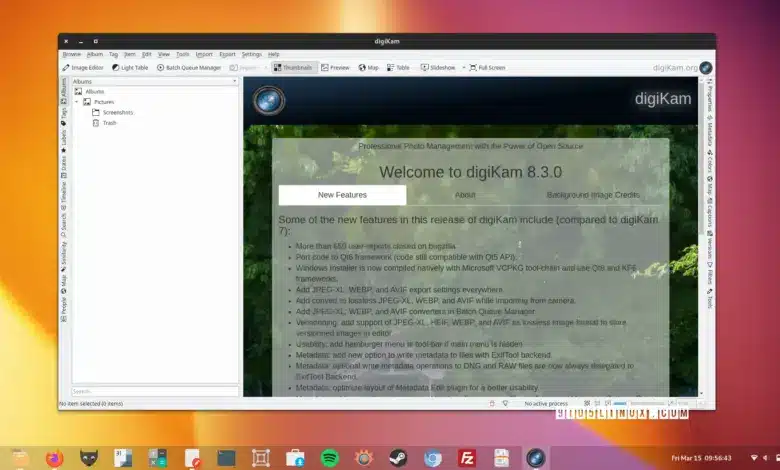
Task: Switch to Table view mode
Action: (398, 68)
